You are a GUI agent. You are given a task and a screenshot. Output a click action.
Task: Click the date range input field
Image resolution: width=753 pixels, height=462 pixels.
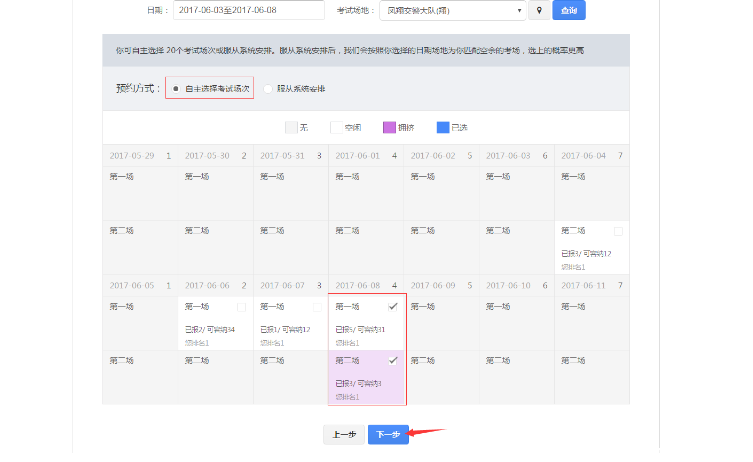(249, 10)
